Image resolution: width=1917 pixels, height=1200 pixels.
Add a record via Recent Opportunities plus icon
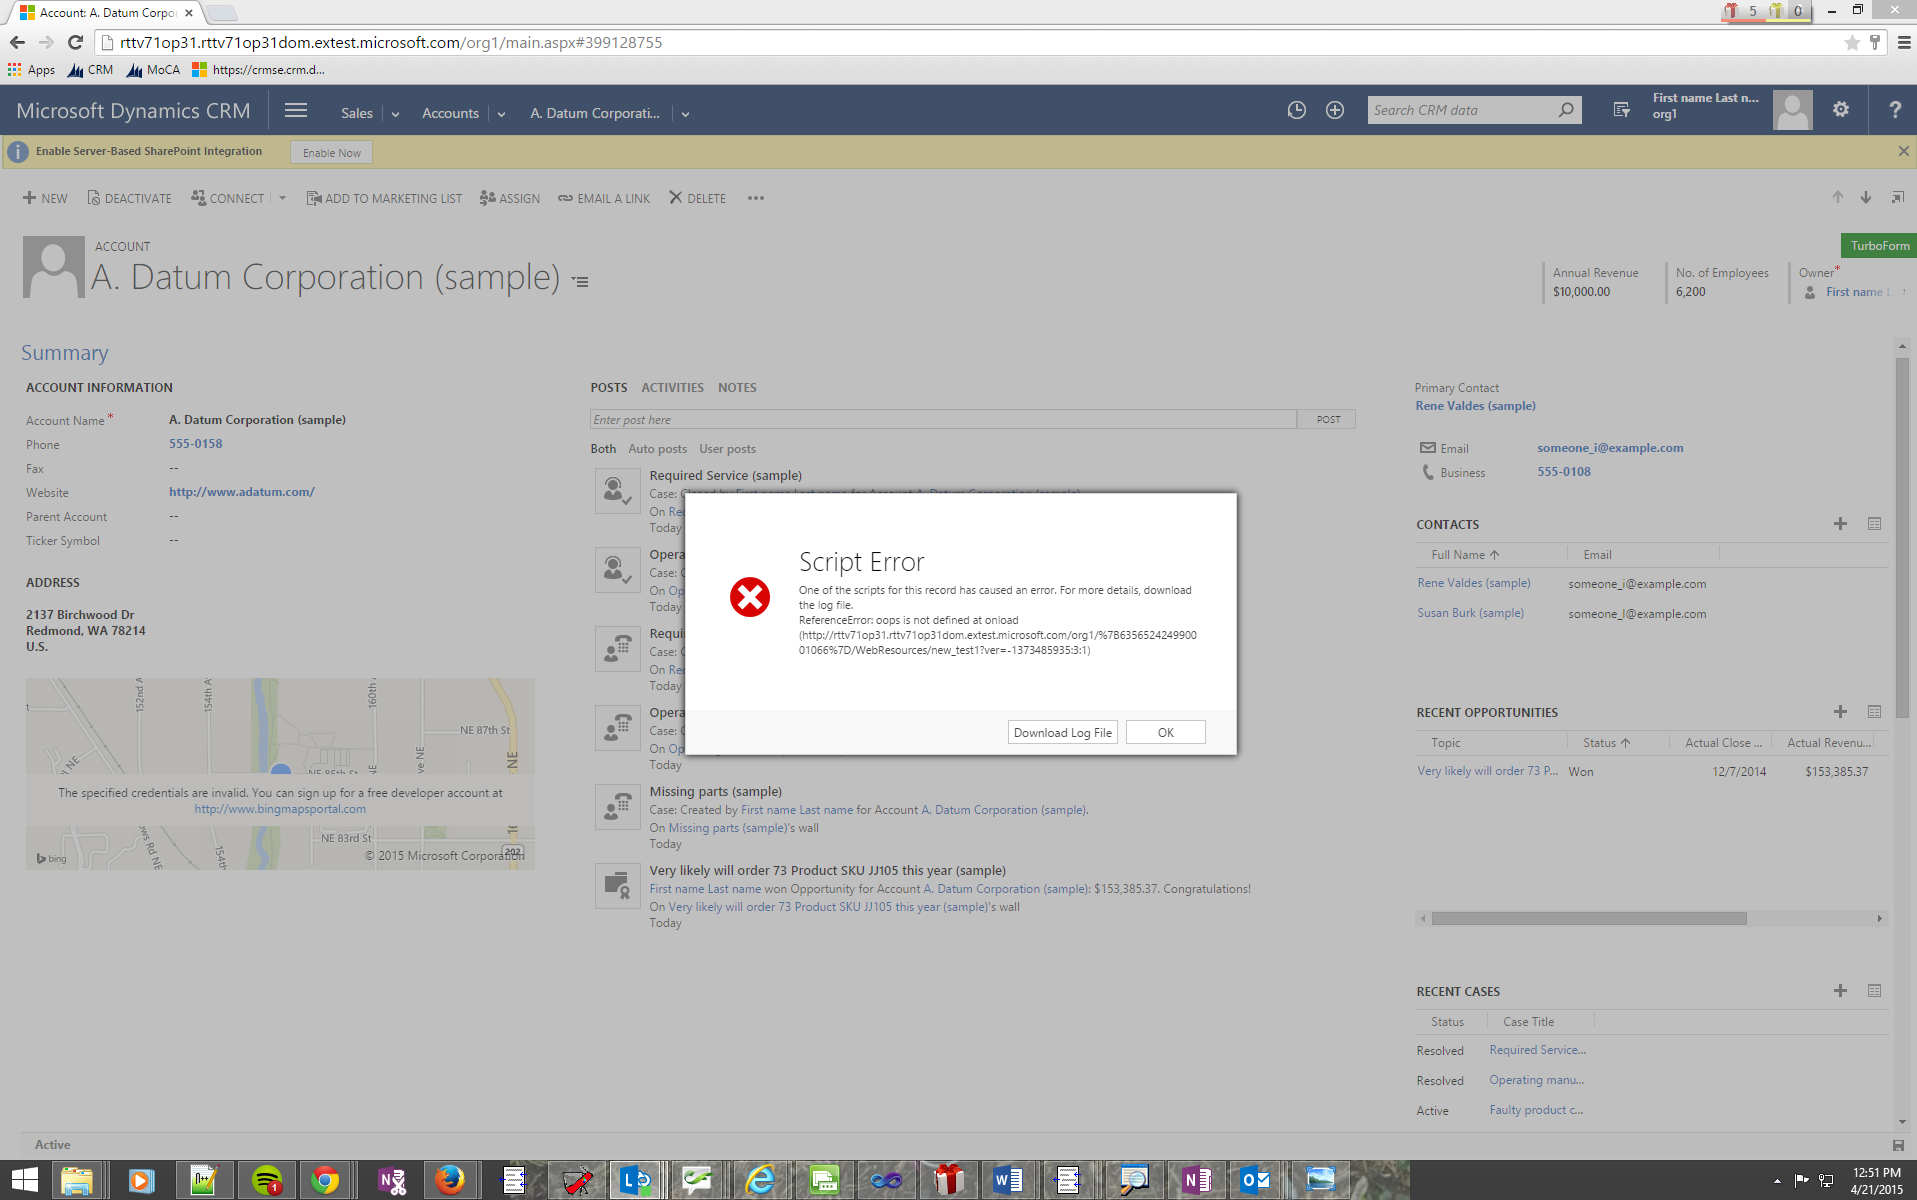1840,712
